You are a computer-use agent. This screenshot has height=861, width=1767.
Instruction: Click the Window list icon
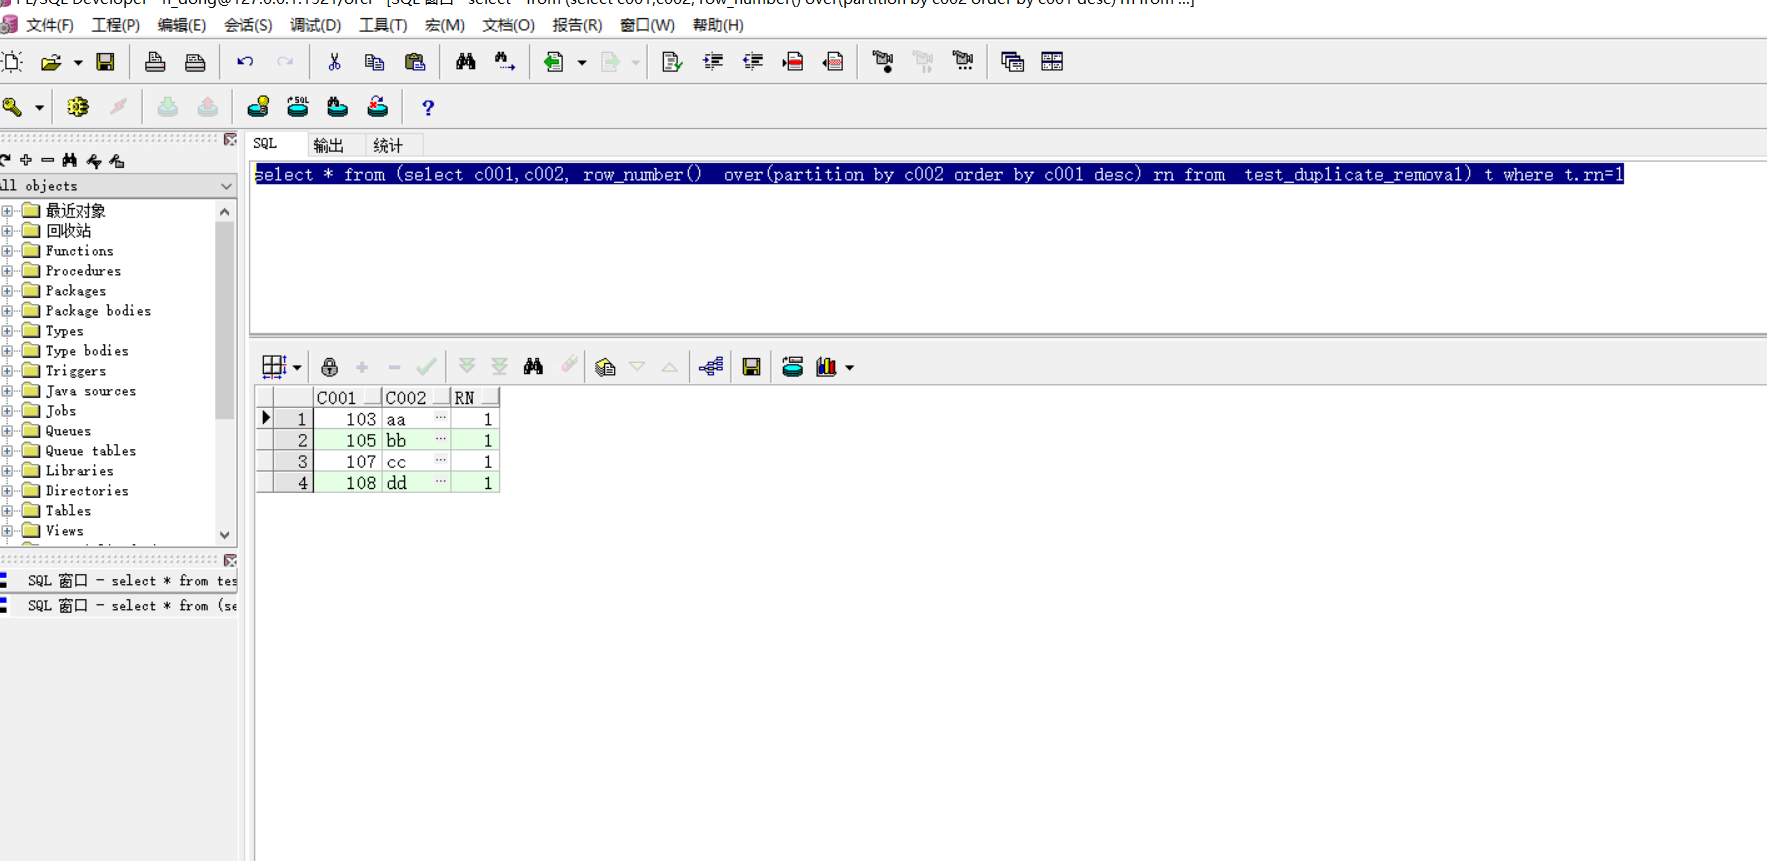coord(1012,62)
